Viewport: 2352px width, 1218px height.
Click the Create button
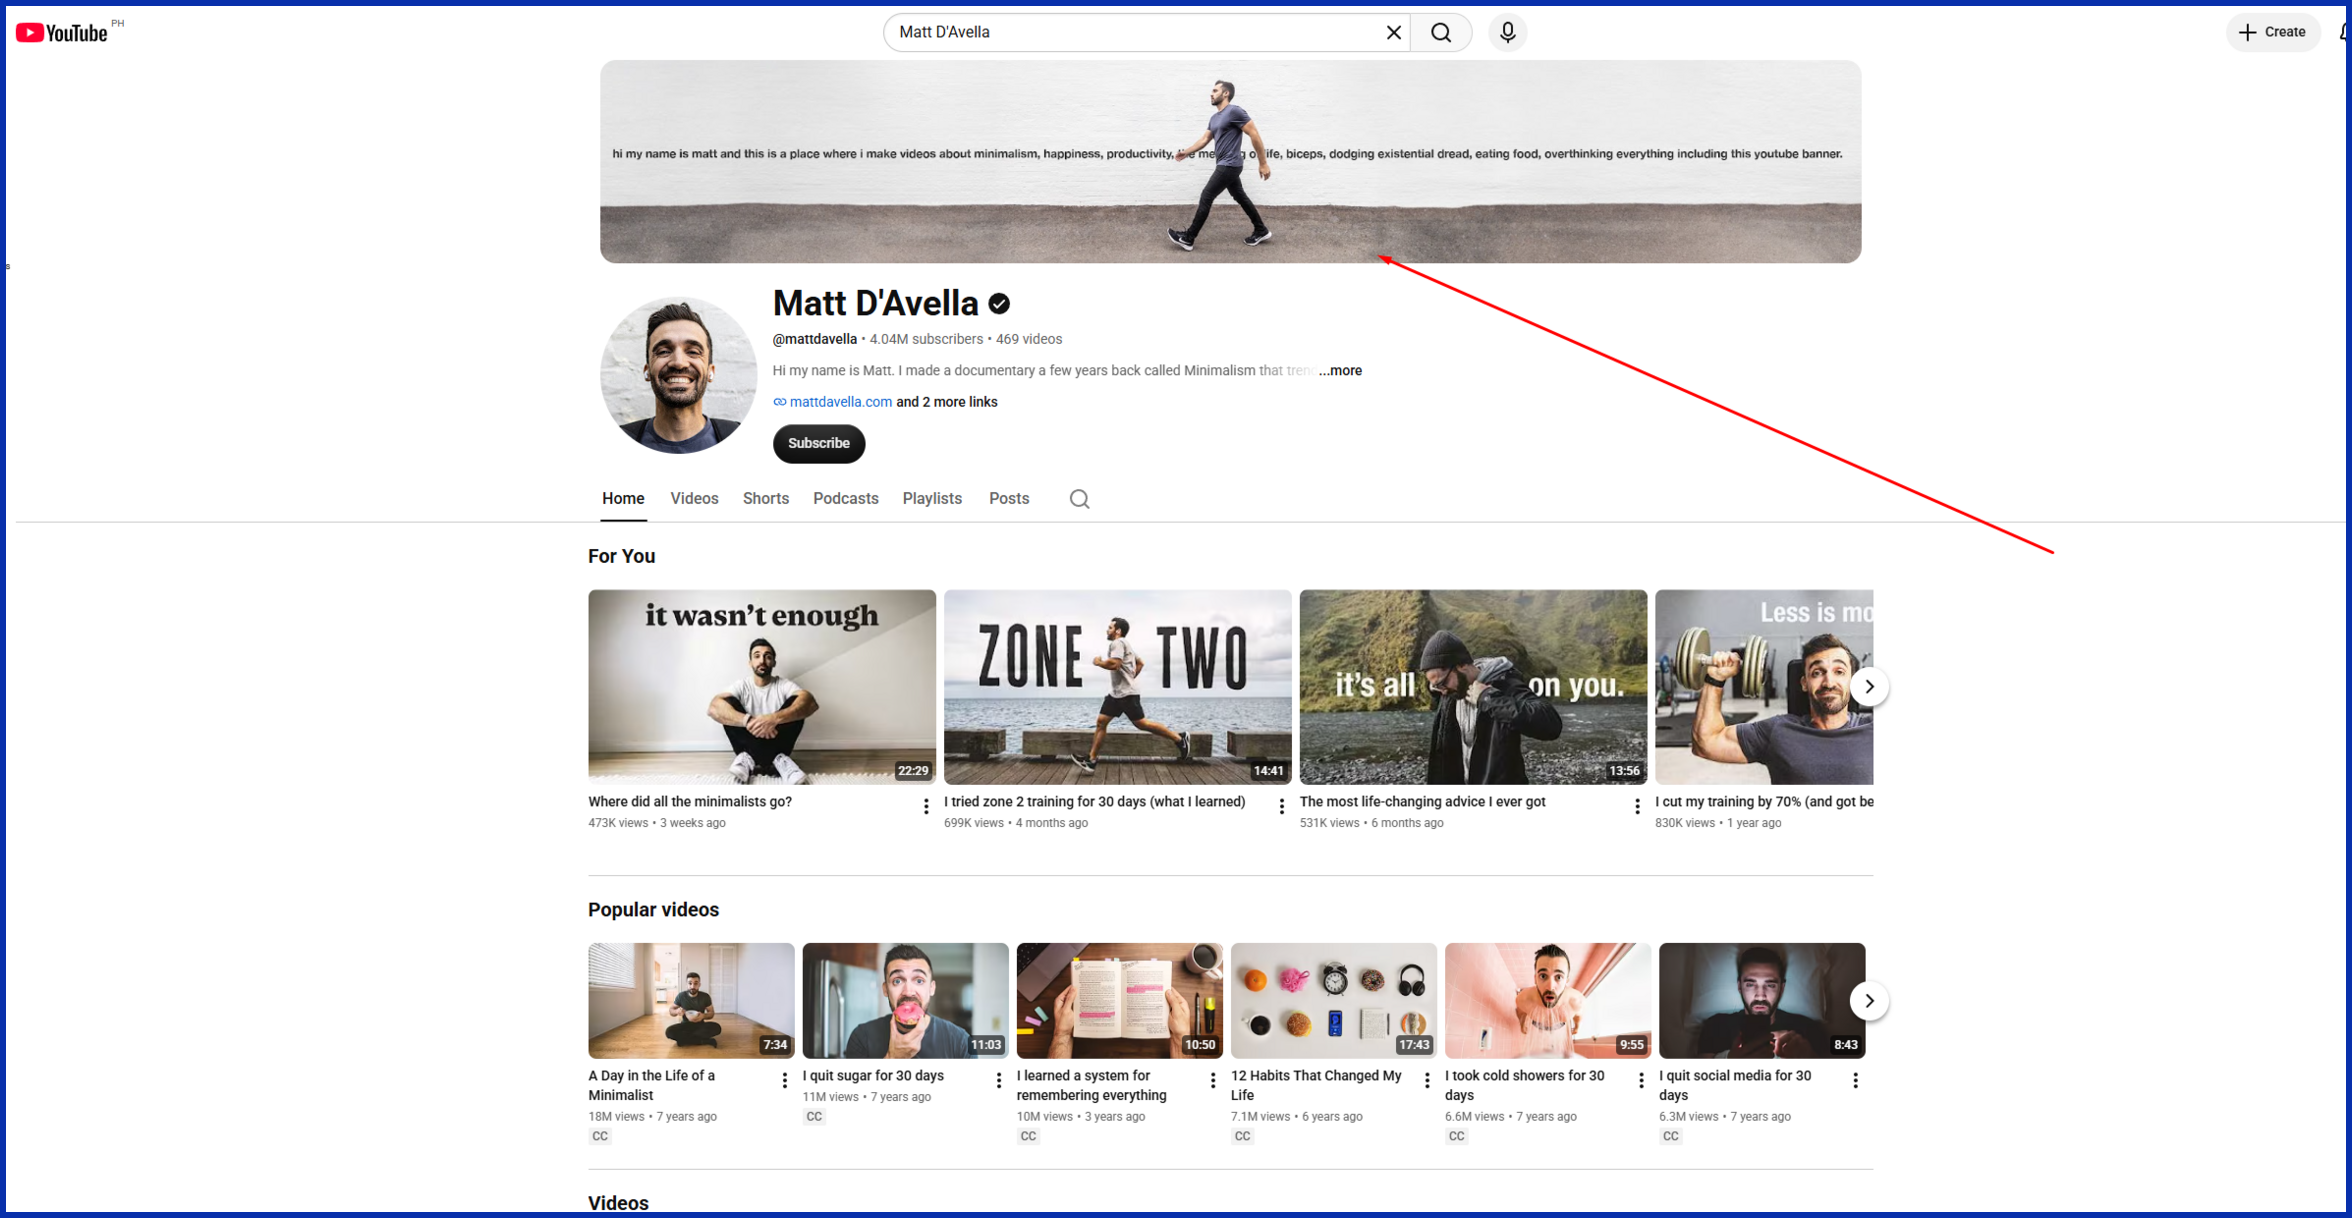point(2272,33)
